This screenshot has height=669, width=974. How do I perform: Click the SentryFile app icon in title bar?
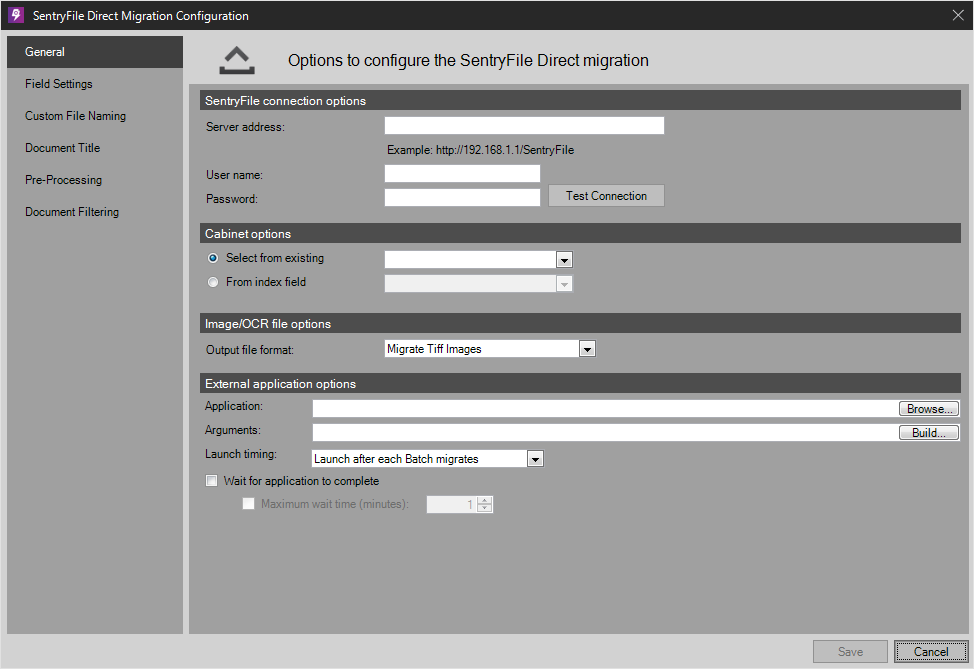16,15
